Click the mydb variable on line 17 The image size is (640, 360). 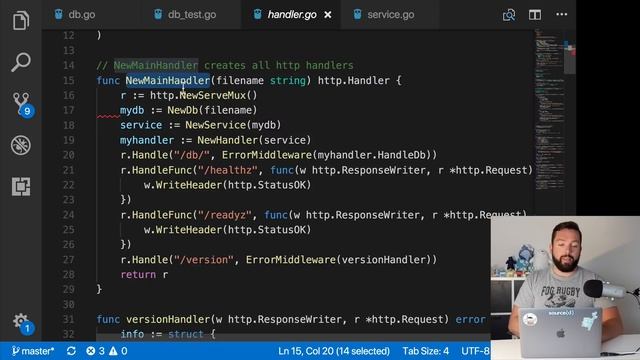click(132, 110)
